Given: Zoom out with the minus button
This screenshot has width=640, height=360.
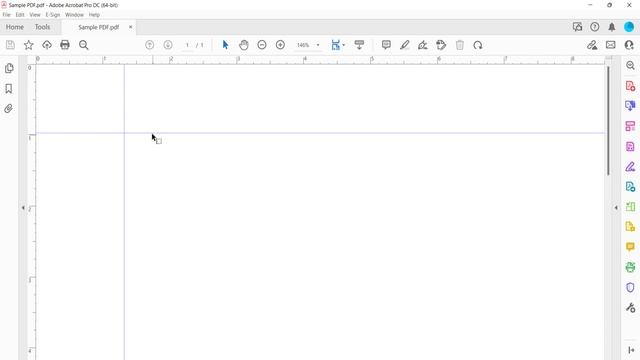Looking at the screenshot, I should (x=262, y=45).
